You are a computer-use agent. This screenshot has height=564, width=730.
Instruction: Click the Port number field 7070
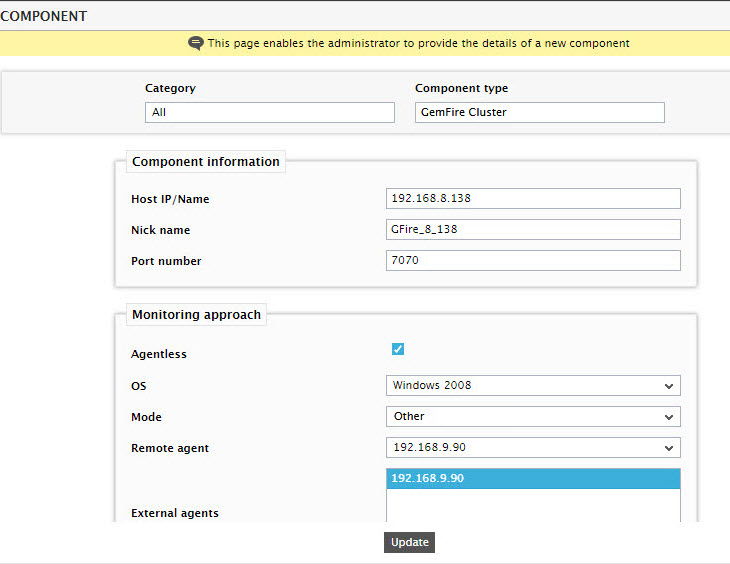pos(533,260)
